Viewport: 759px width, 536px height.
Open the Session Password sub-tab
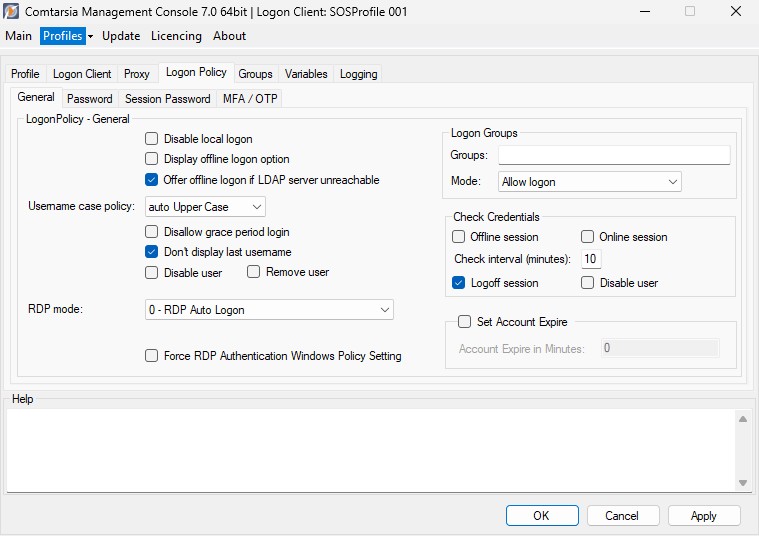click(167, 99)
